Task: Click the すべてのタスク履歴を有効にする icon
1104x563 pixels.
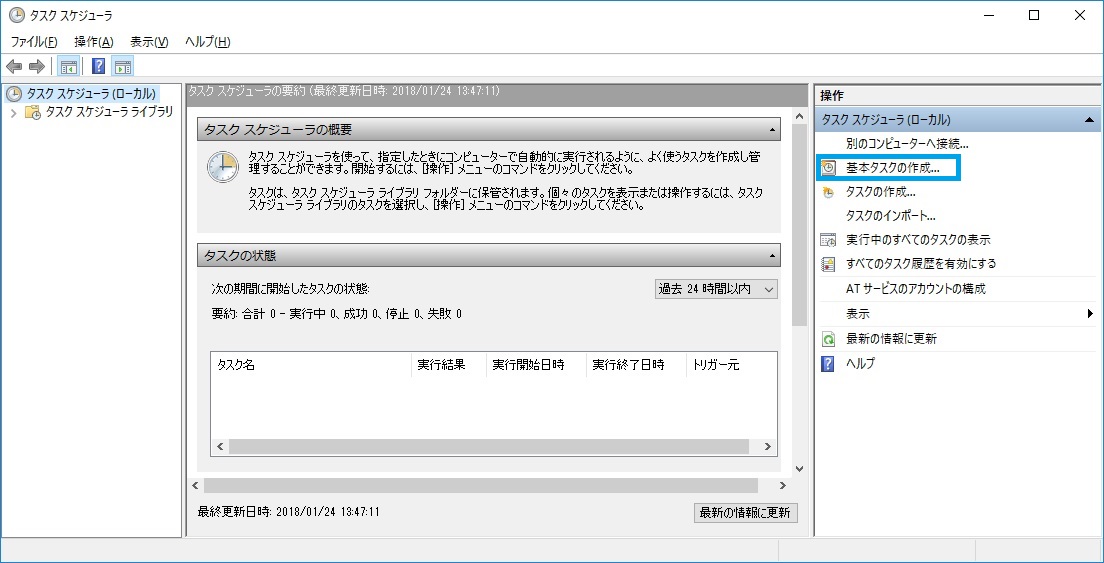Action: point(829,265)
